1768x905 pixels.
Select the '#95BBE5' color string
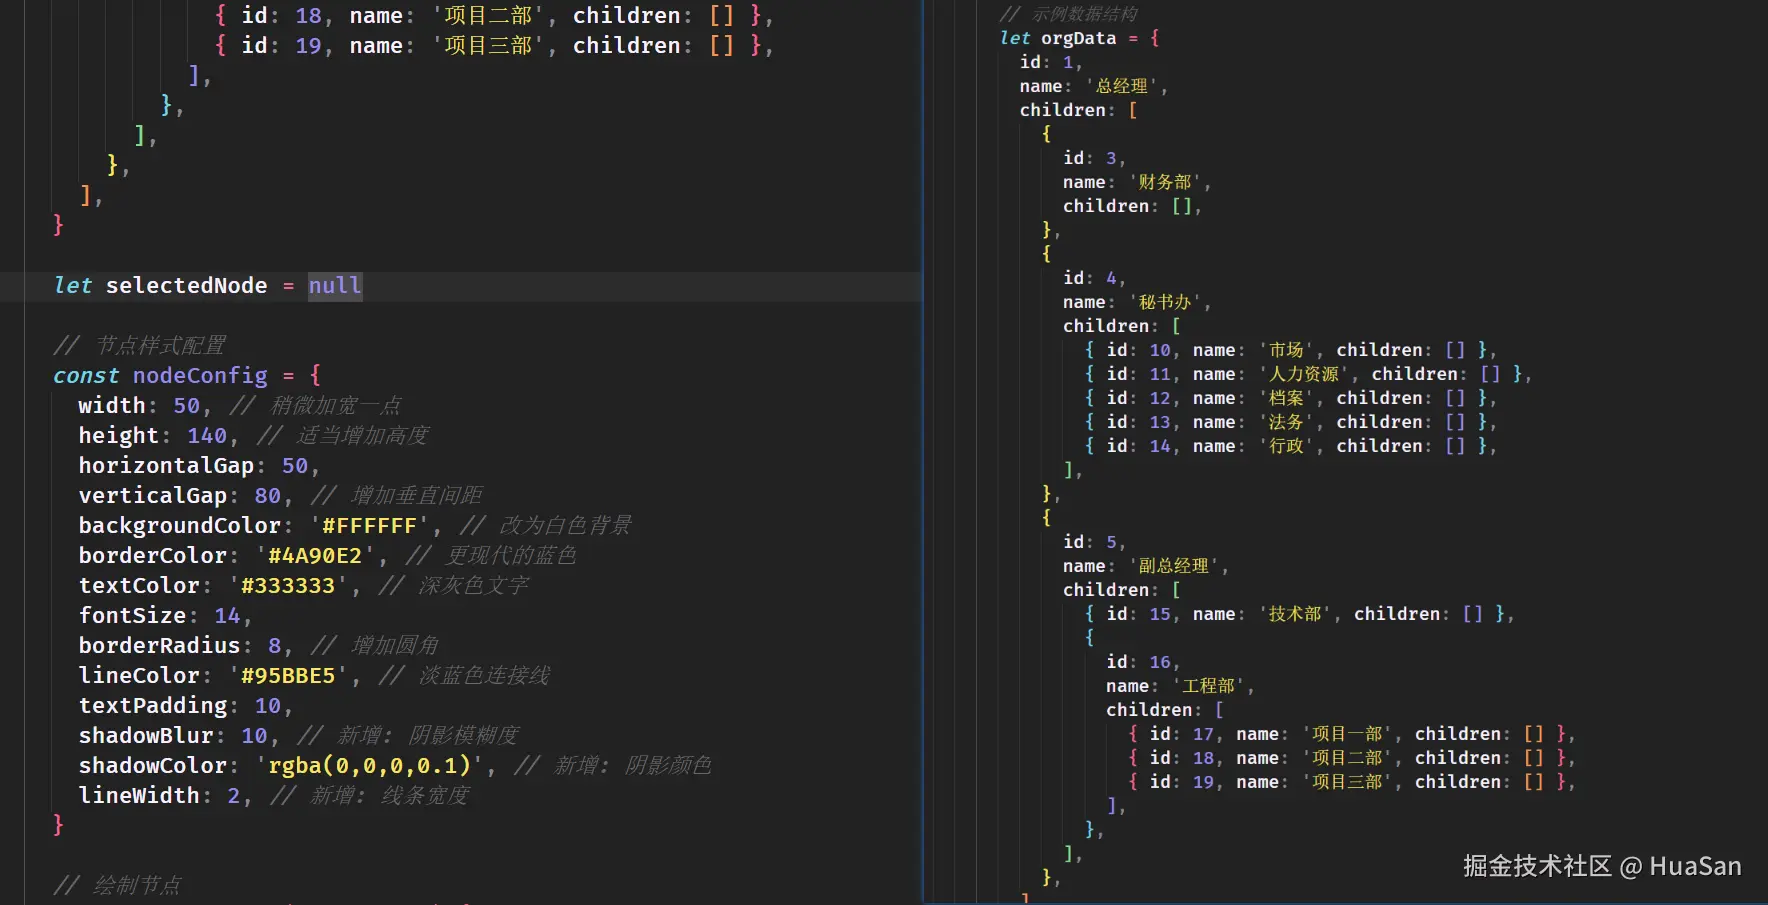pyautogui.click(x=288, y=676)
